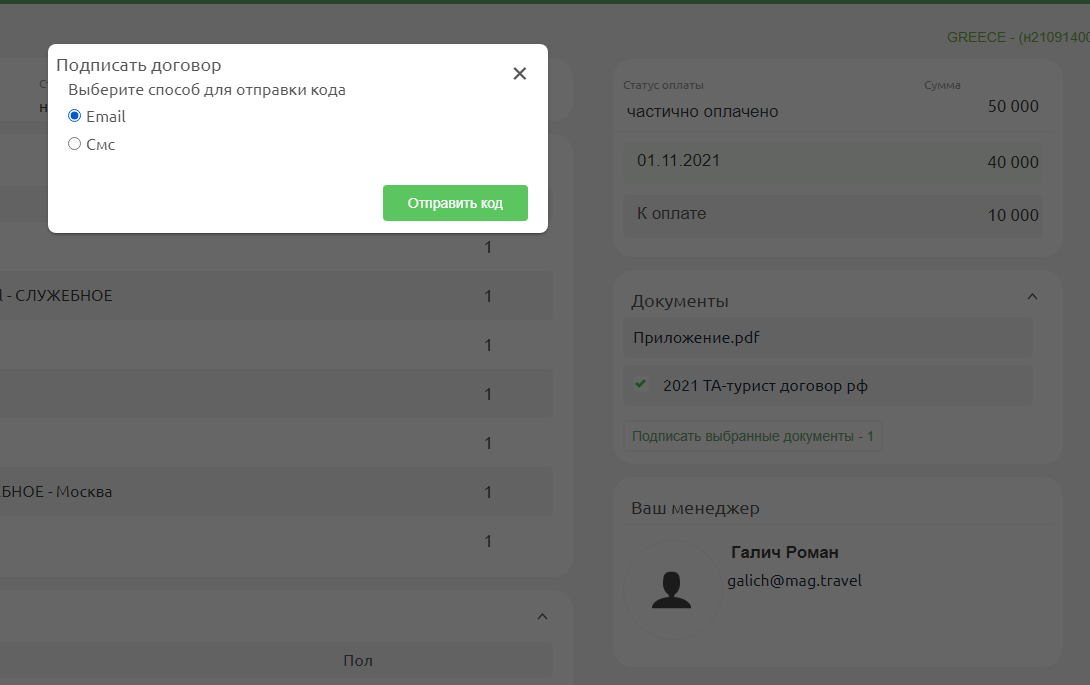
Task: Open 2021 ТА-турист договор рф document
Action: coord(765,386)
